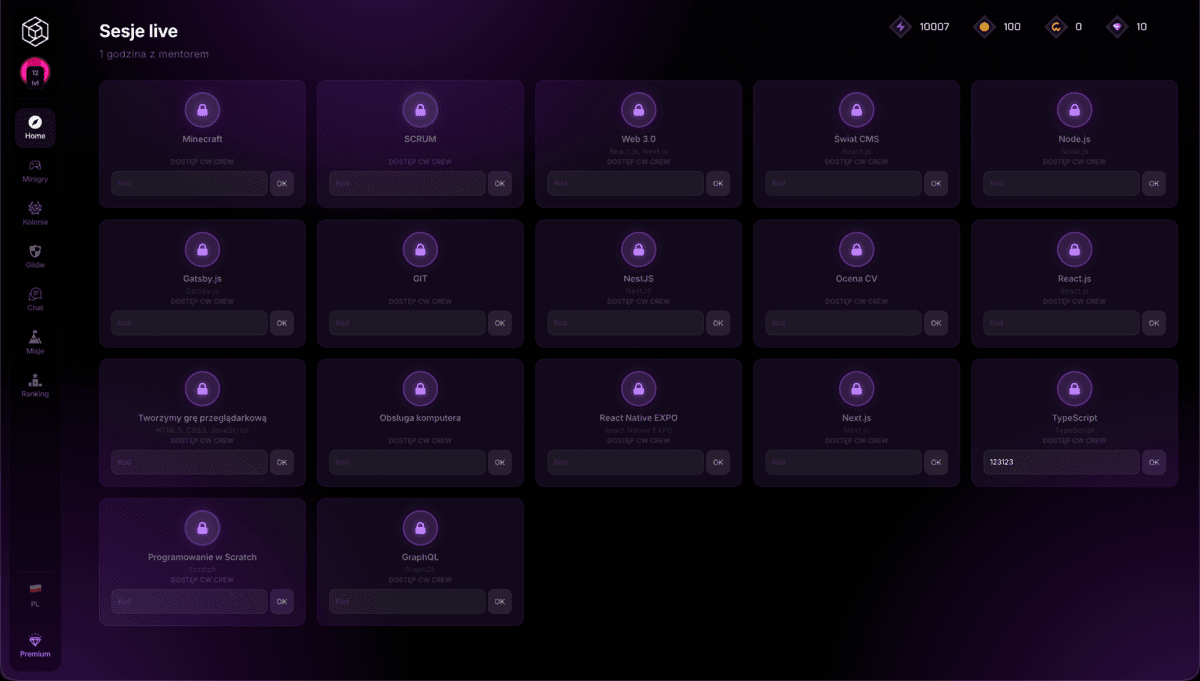Click the pink gem icon showing 10

click(x=1117, y=27)
